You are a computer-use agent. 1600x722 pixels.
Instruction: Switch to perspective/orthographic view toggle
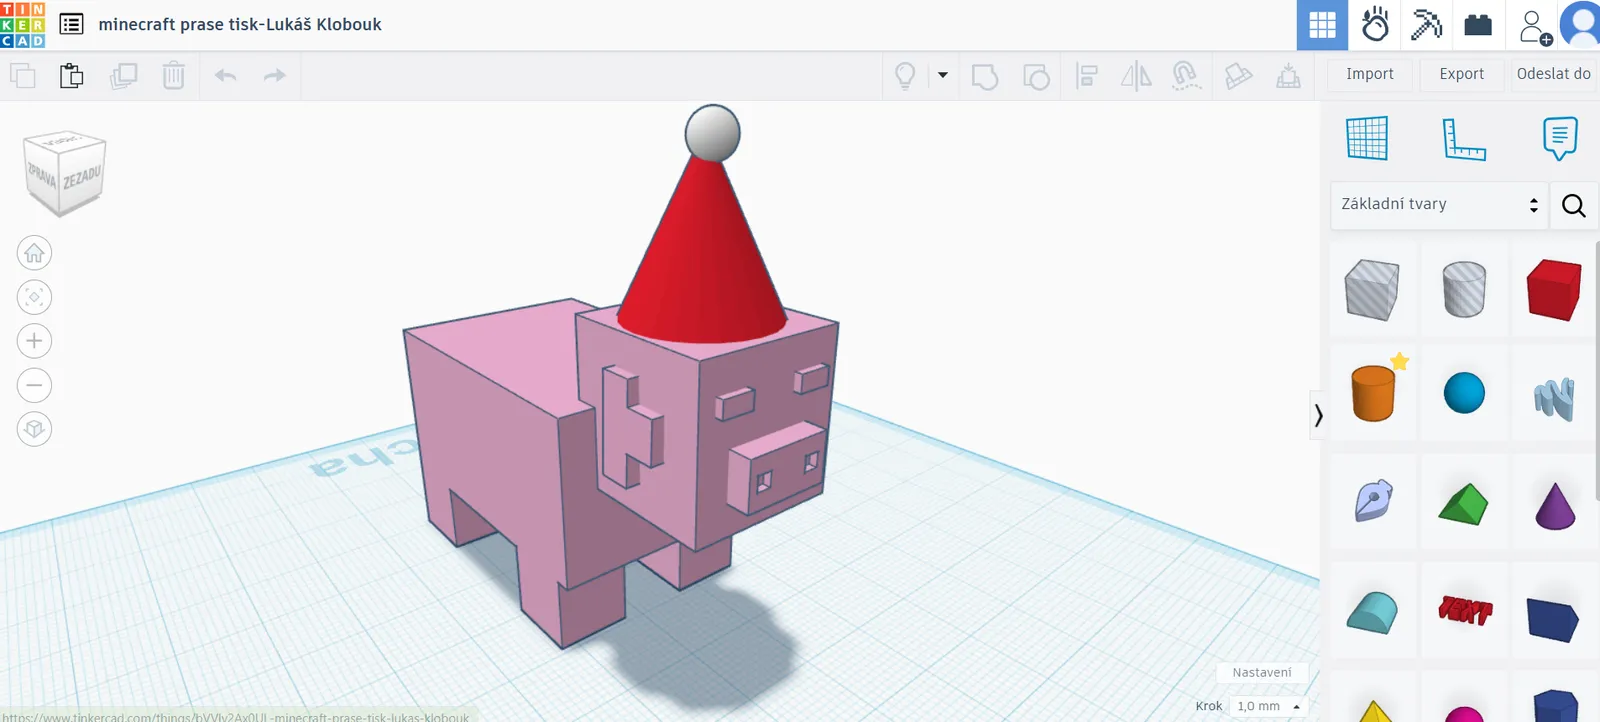coord(34,429)
